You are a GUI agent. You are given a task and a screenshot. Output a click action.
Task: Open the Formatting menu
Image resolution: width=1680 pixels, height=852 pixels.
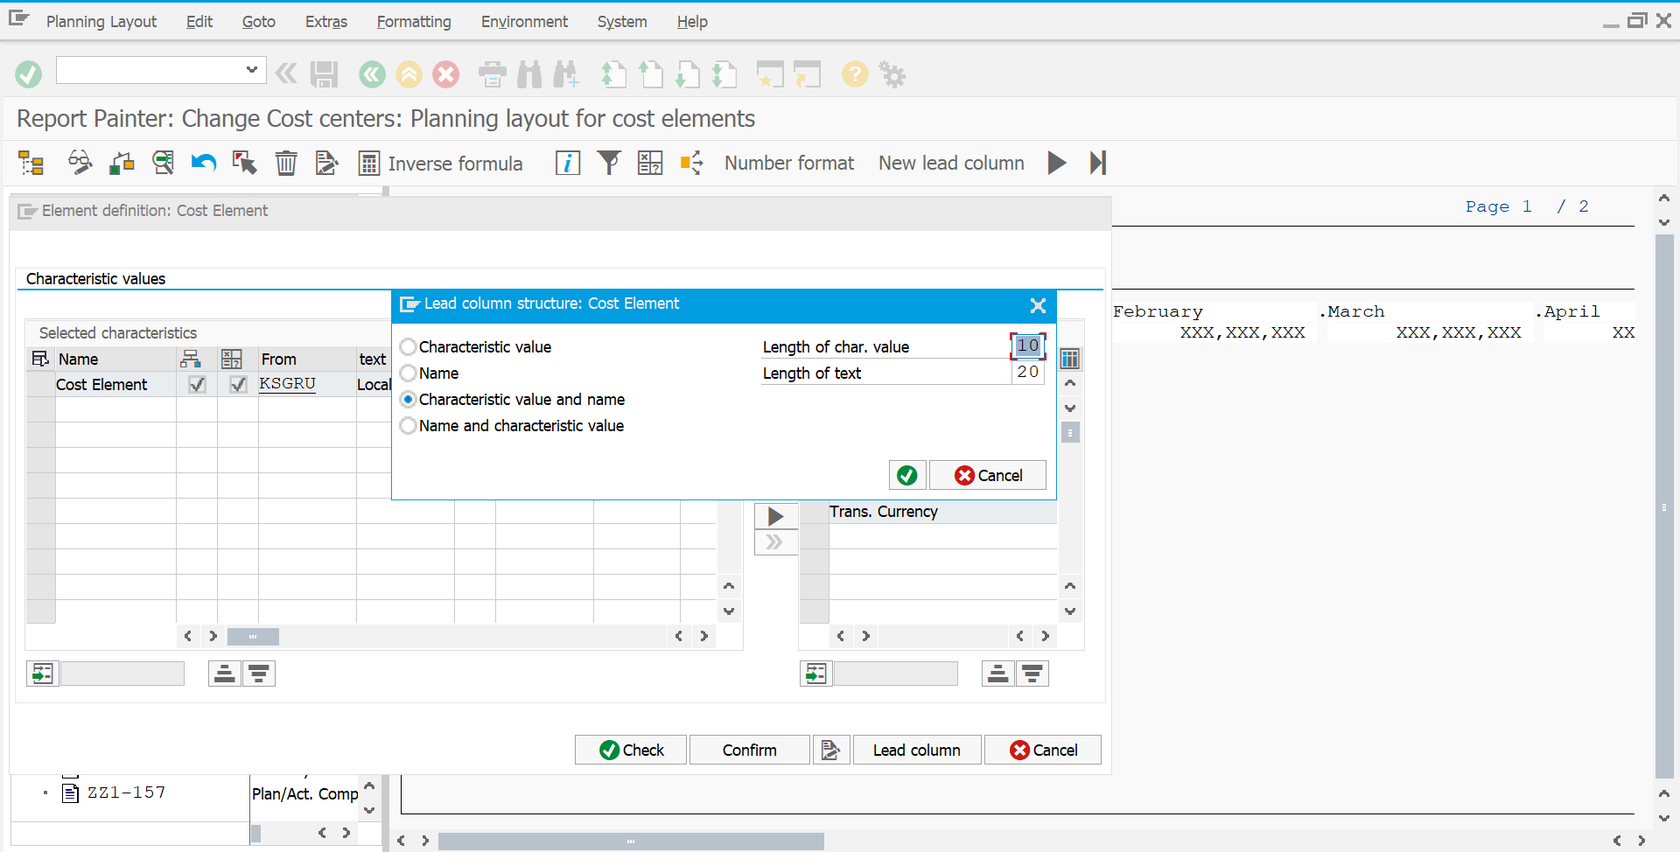(414, 21)
